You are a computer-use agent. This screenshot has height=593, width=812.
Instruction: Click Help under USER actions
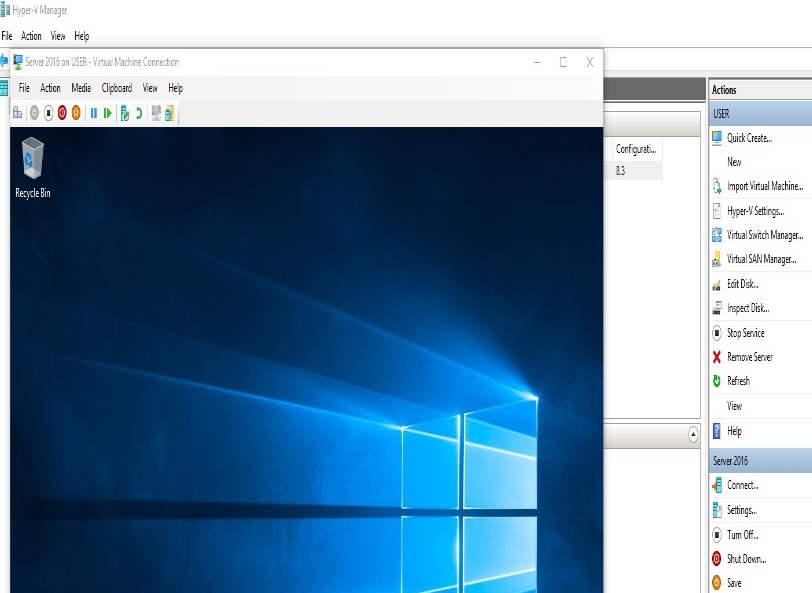(734, 431)
